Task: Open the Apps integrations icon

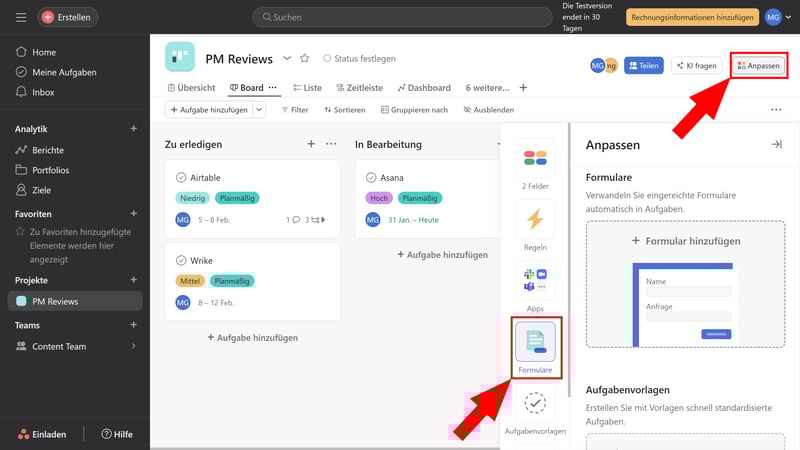Action: tap(535, 280)
